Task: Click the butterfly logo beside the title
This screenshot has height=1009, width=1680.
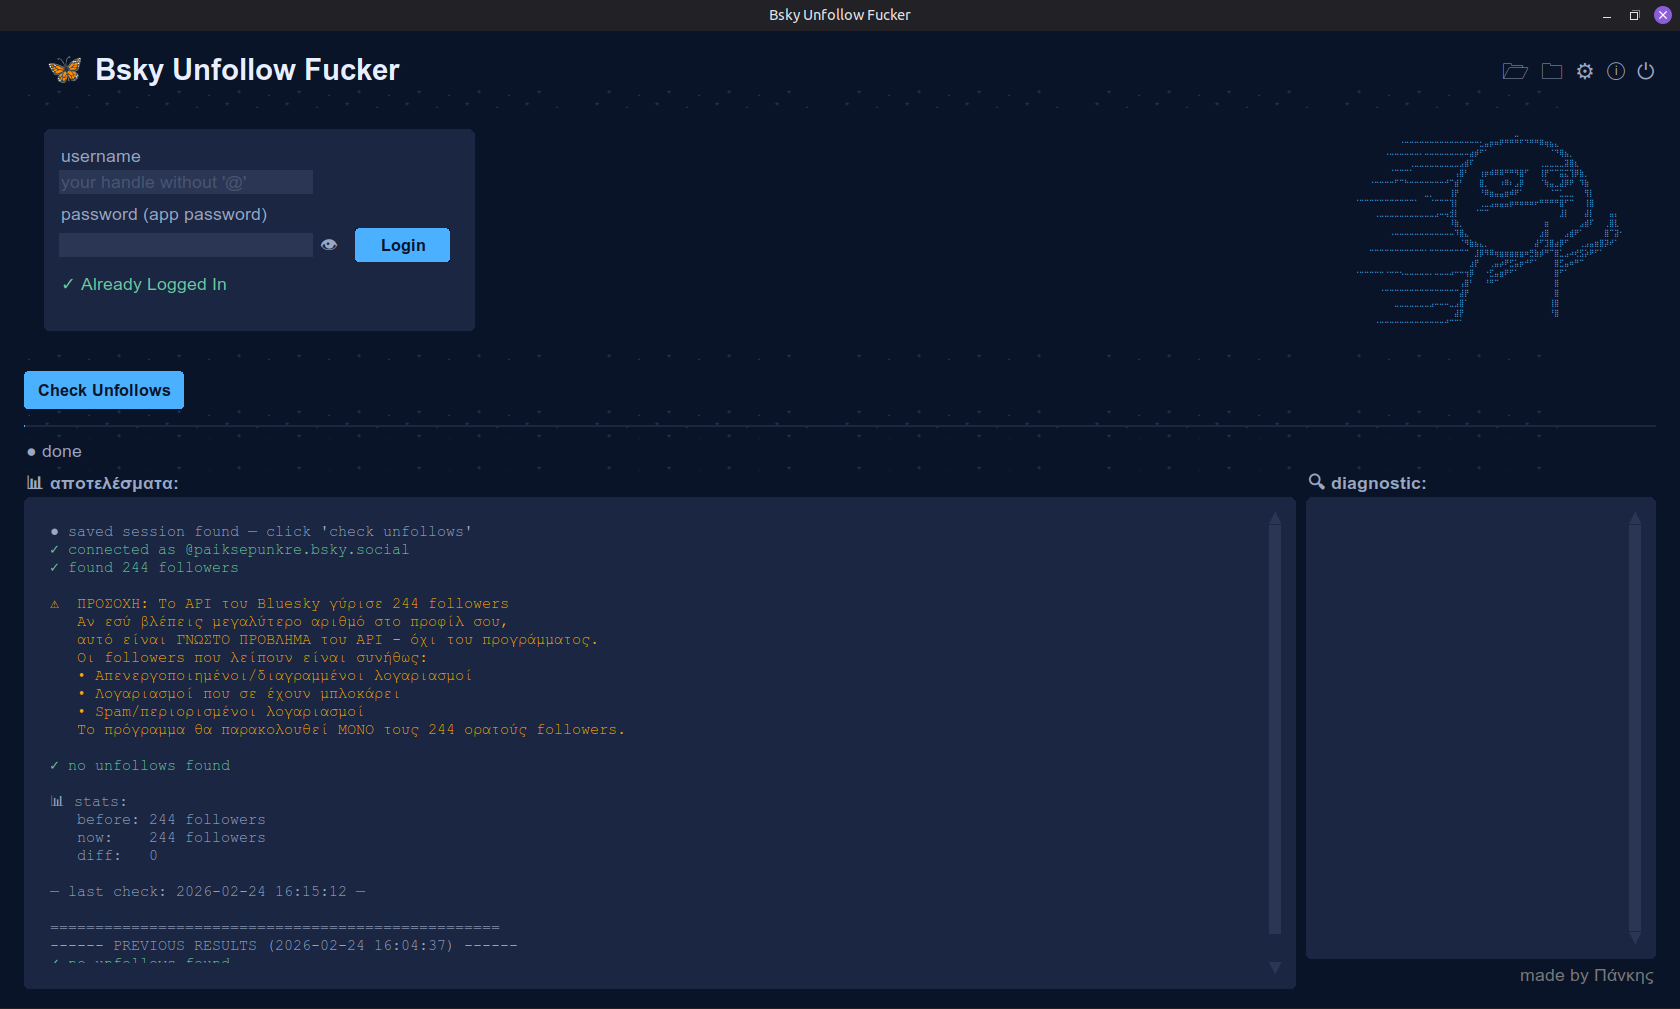Action: (x=65, y=70)
